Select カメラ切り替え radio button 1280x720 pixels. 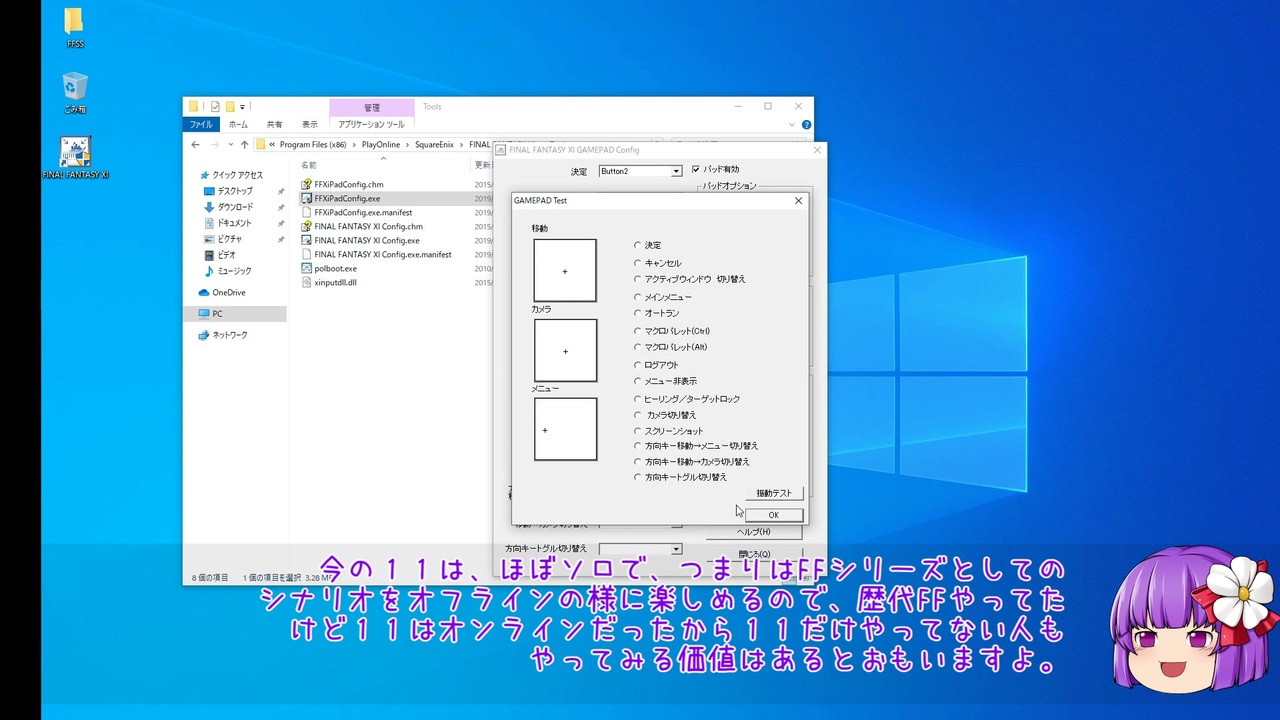point(638,415)
